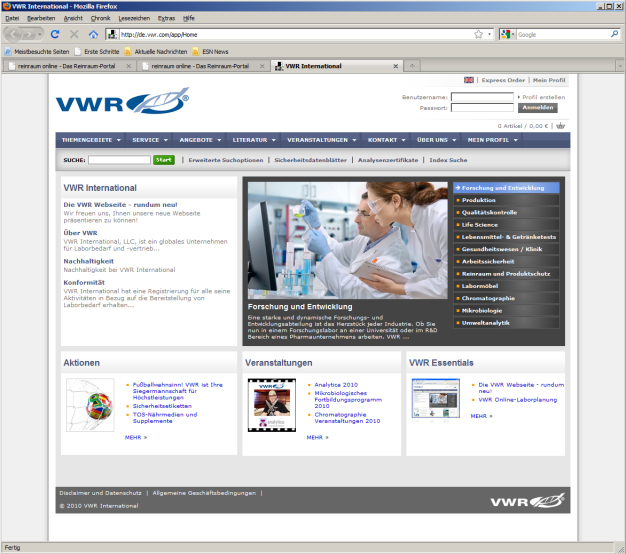626x554 pixels.
Task: Select Reinraum und Produktschutz topic
Action: [x=506, y=274]
